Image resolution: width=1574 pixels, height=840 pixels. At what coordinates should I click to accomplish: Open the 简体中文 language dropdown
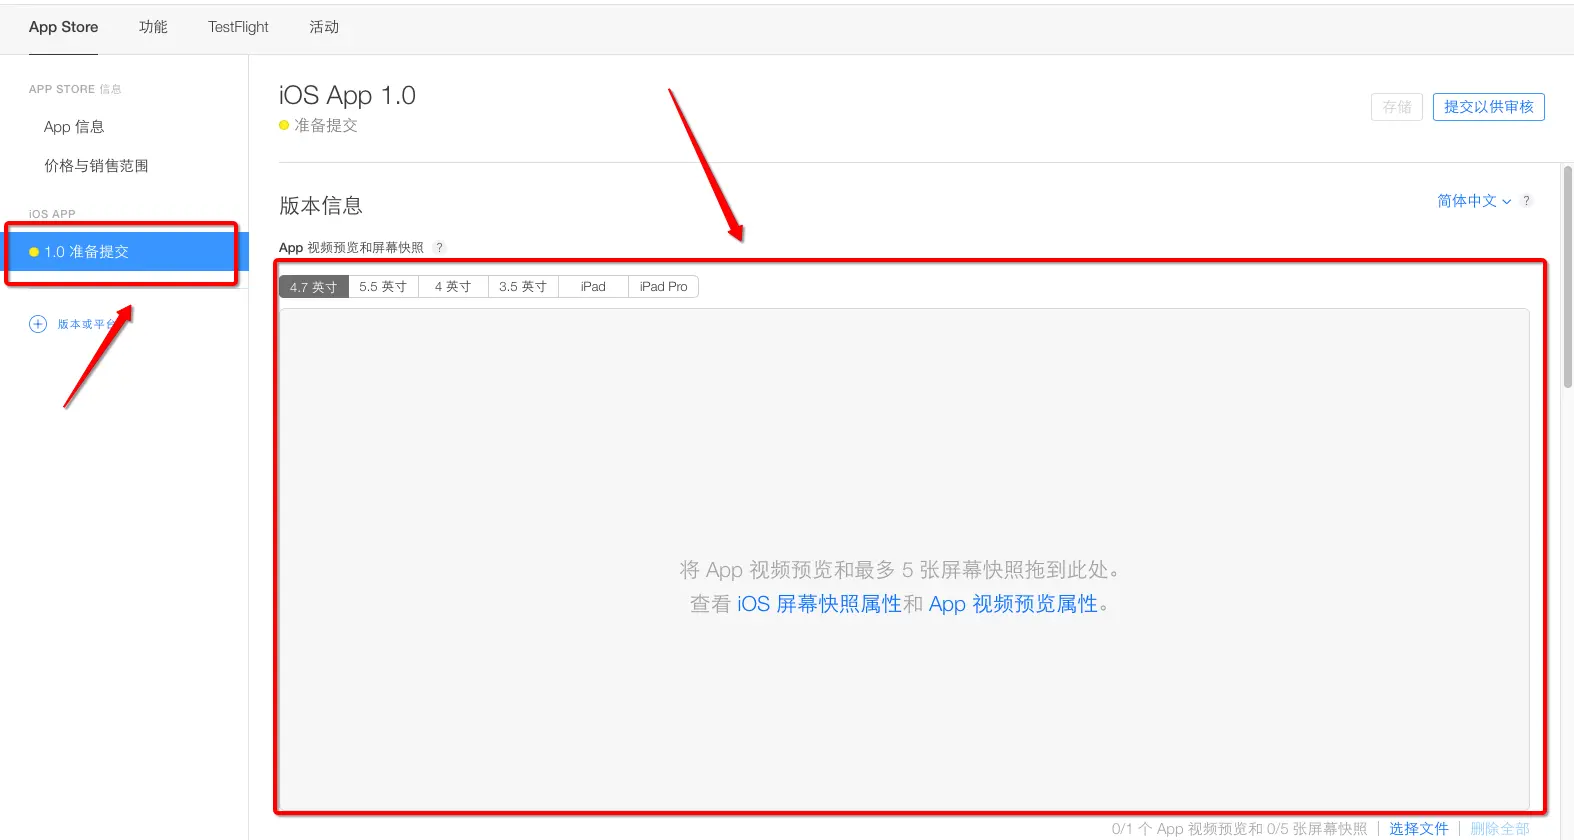1474,201
